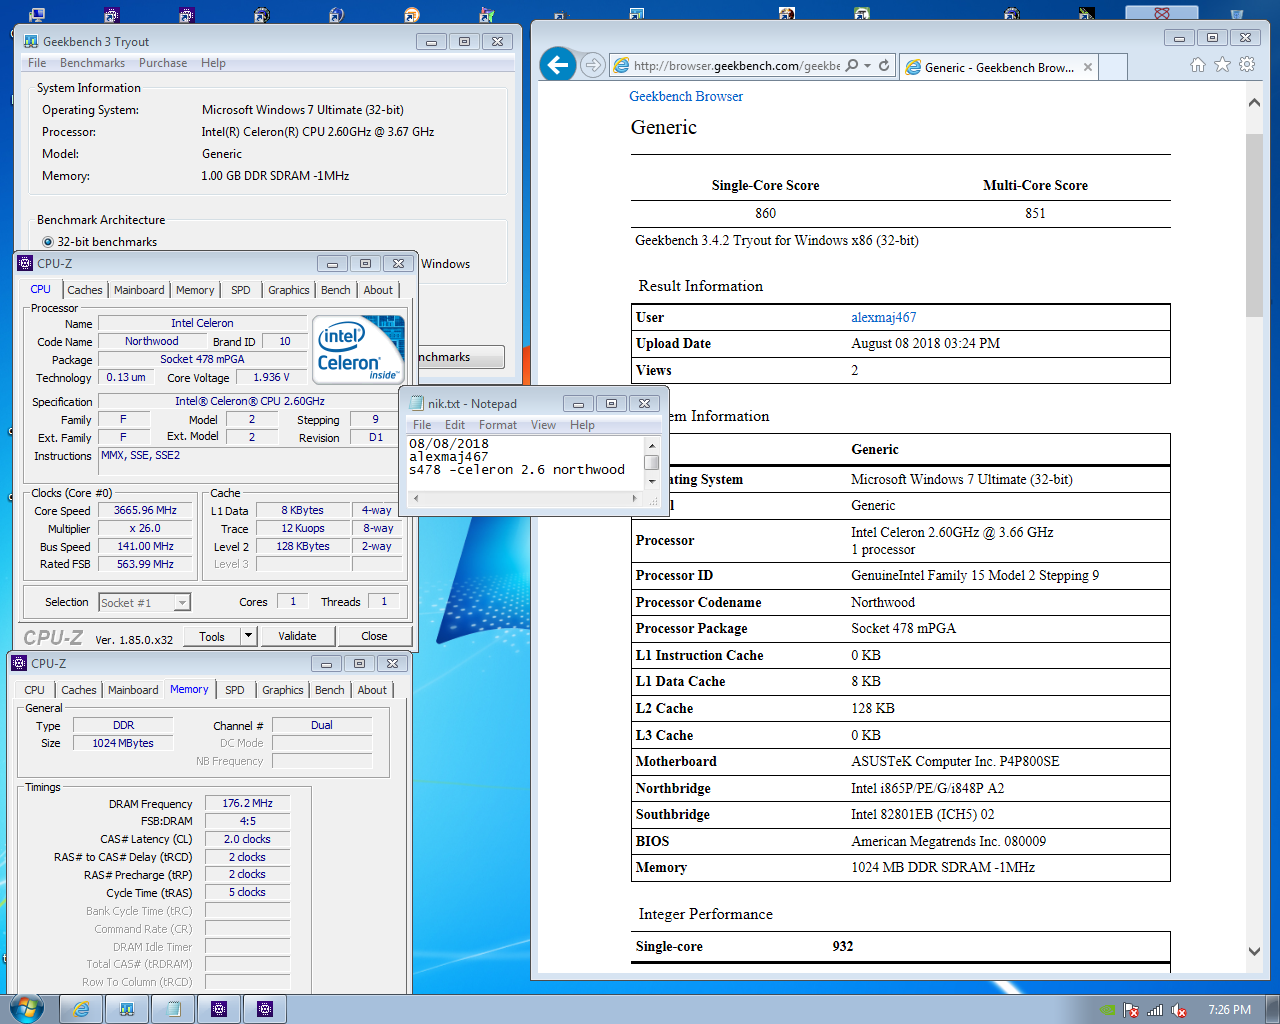Open Internet Explorer from the taskbar
Viewport: 1280px width, 1024px height.
coord(81,1009)
